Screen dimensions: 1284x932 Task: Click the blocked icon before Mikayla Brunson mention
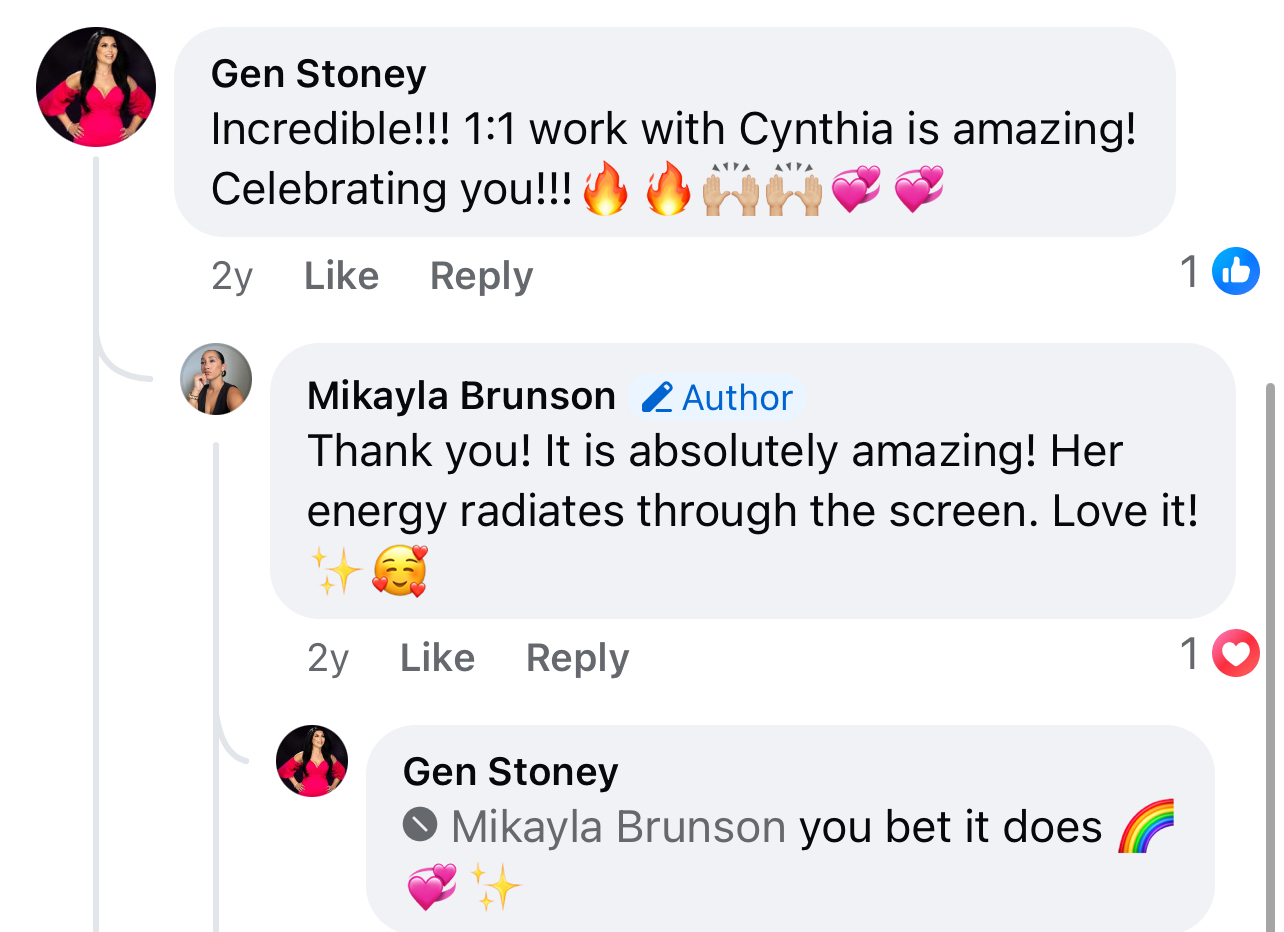click(x=420, y=825)
